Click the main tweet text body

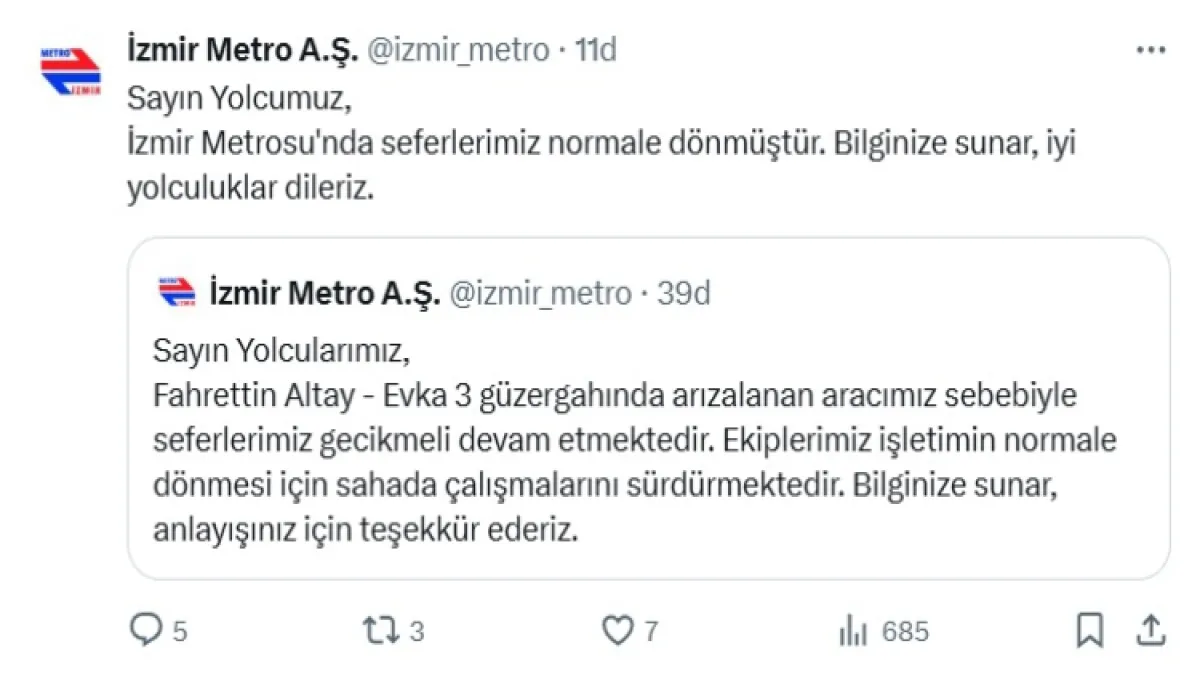pyautogui.click(x=600, y=144)
